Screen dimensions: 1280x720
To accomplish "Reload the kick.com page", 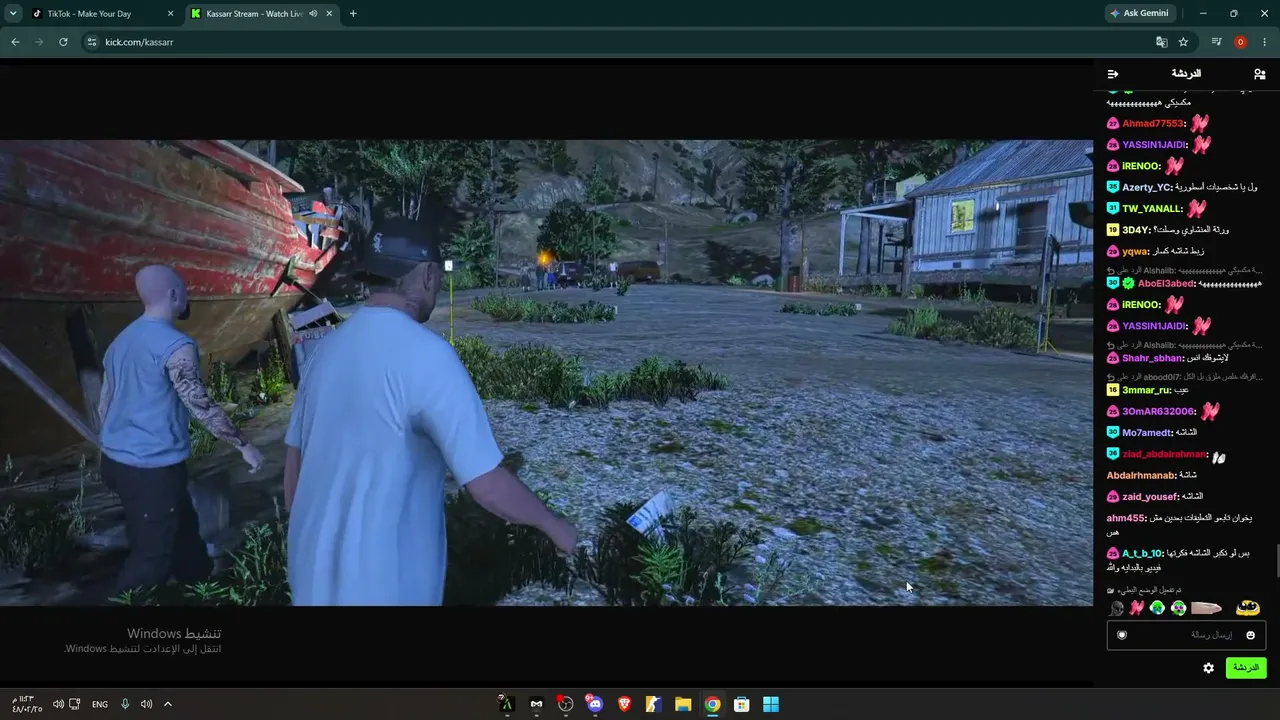I will (63, 42).
